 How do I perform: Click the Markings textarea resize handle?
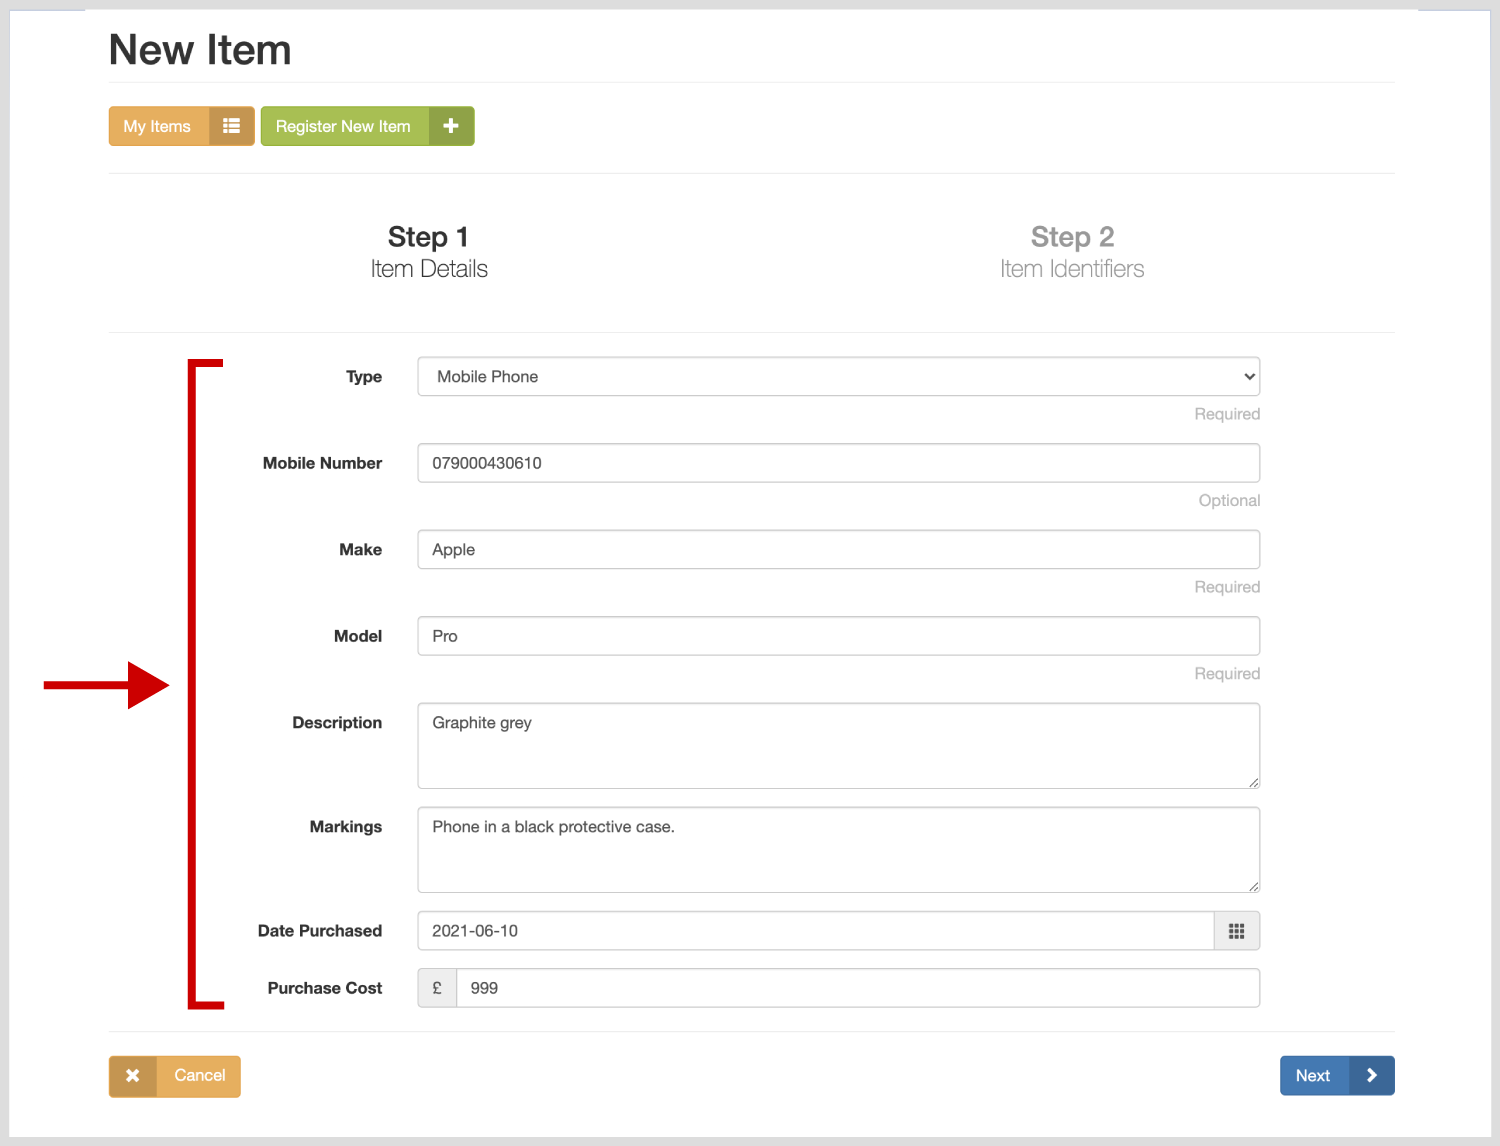coord(1253,886)
